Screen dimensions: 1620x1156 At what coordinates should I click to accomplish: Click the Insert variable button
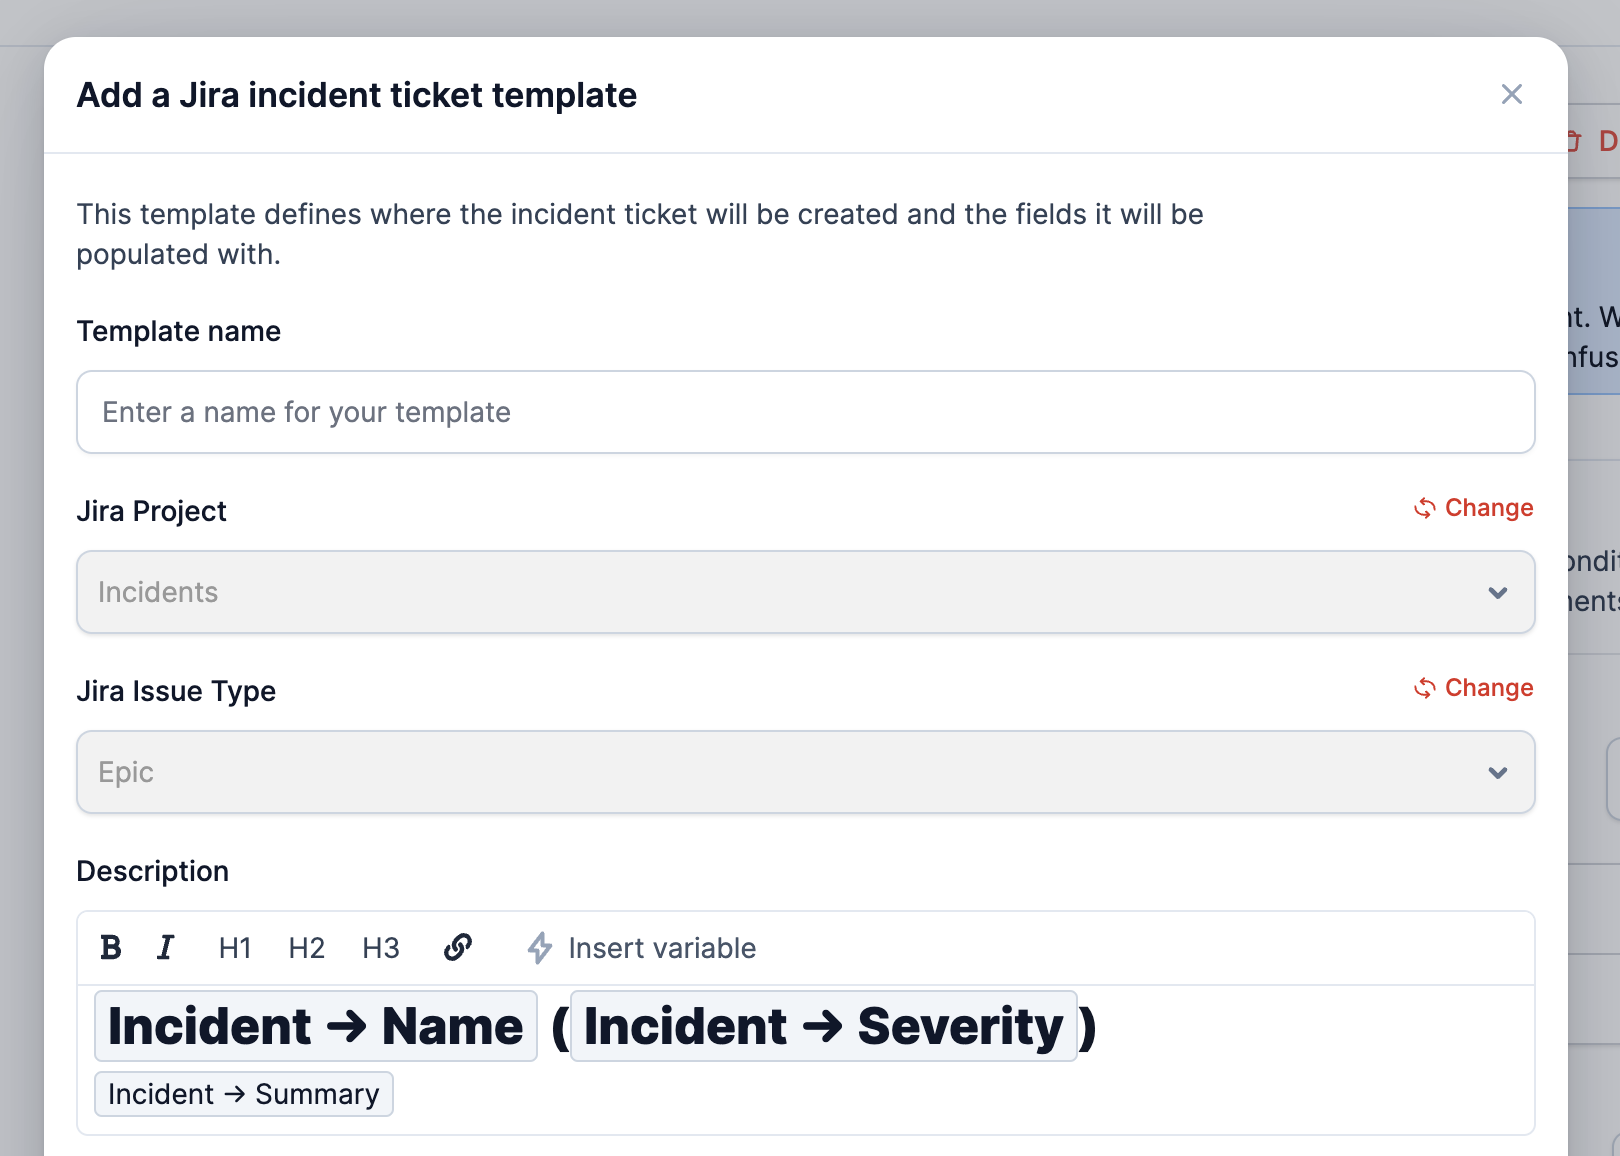click(642, 947)
